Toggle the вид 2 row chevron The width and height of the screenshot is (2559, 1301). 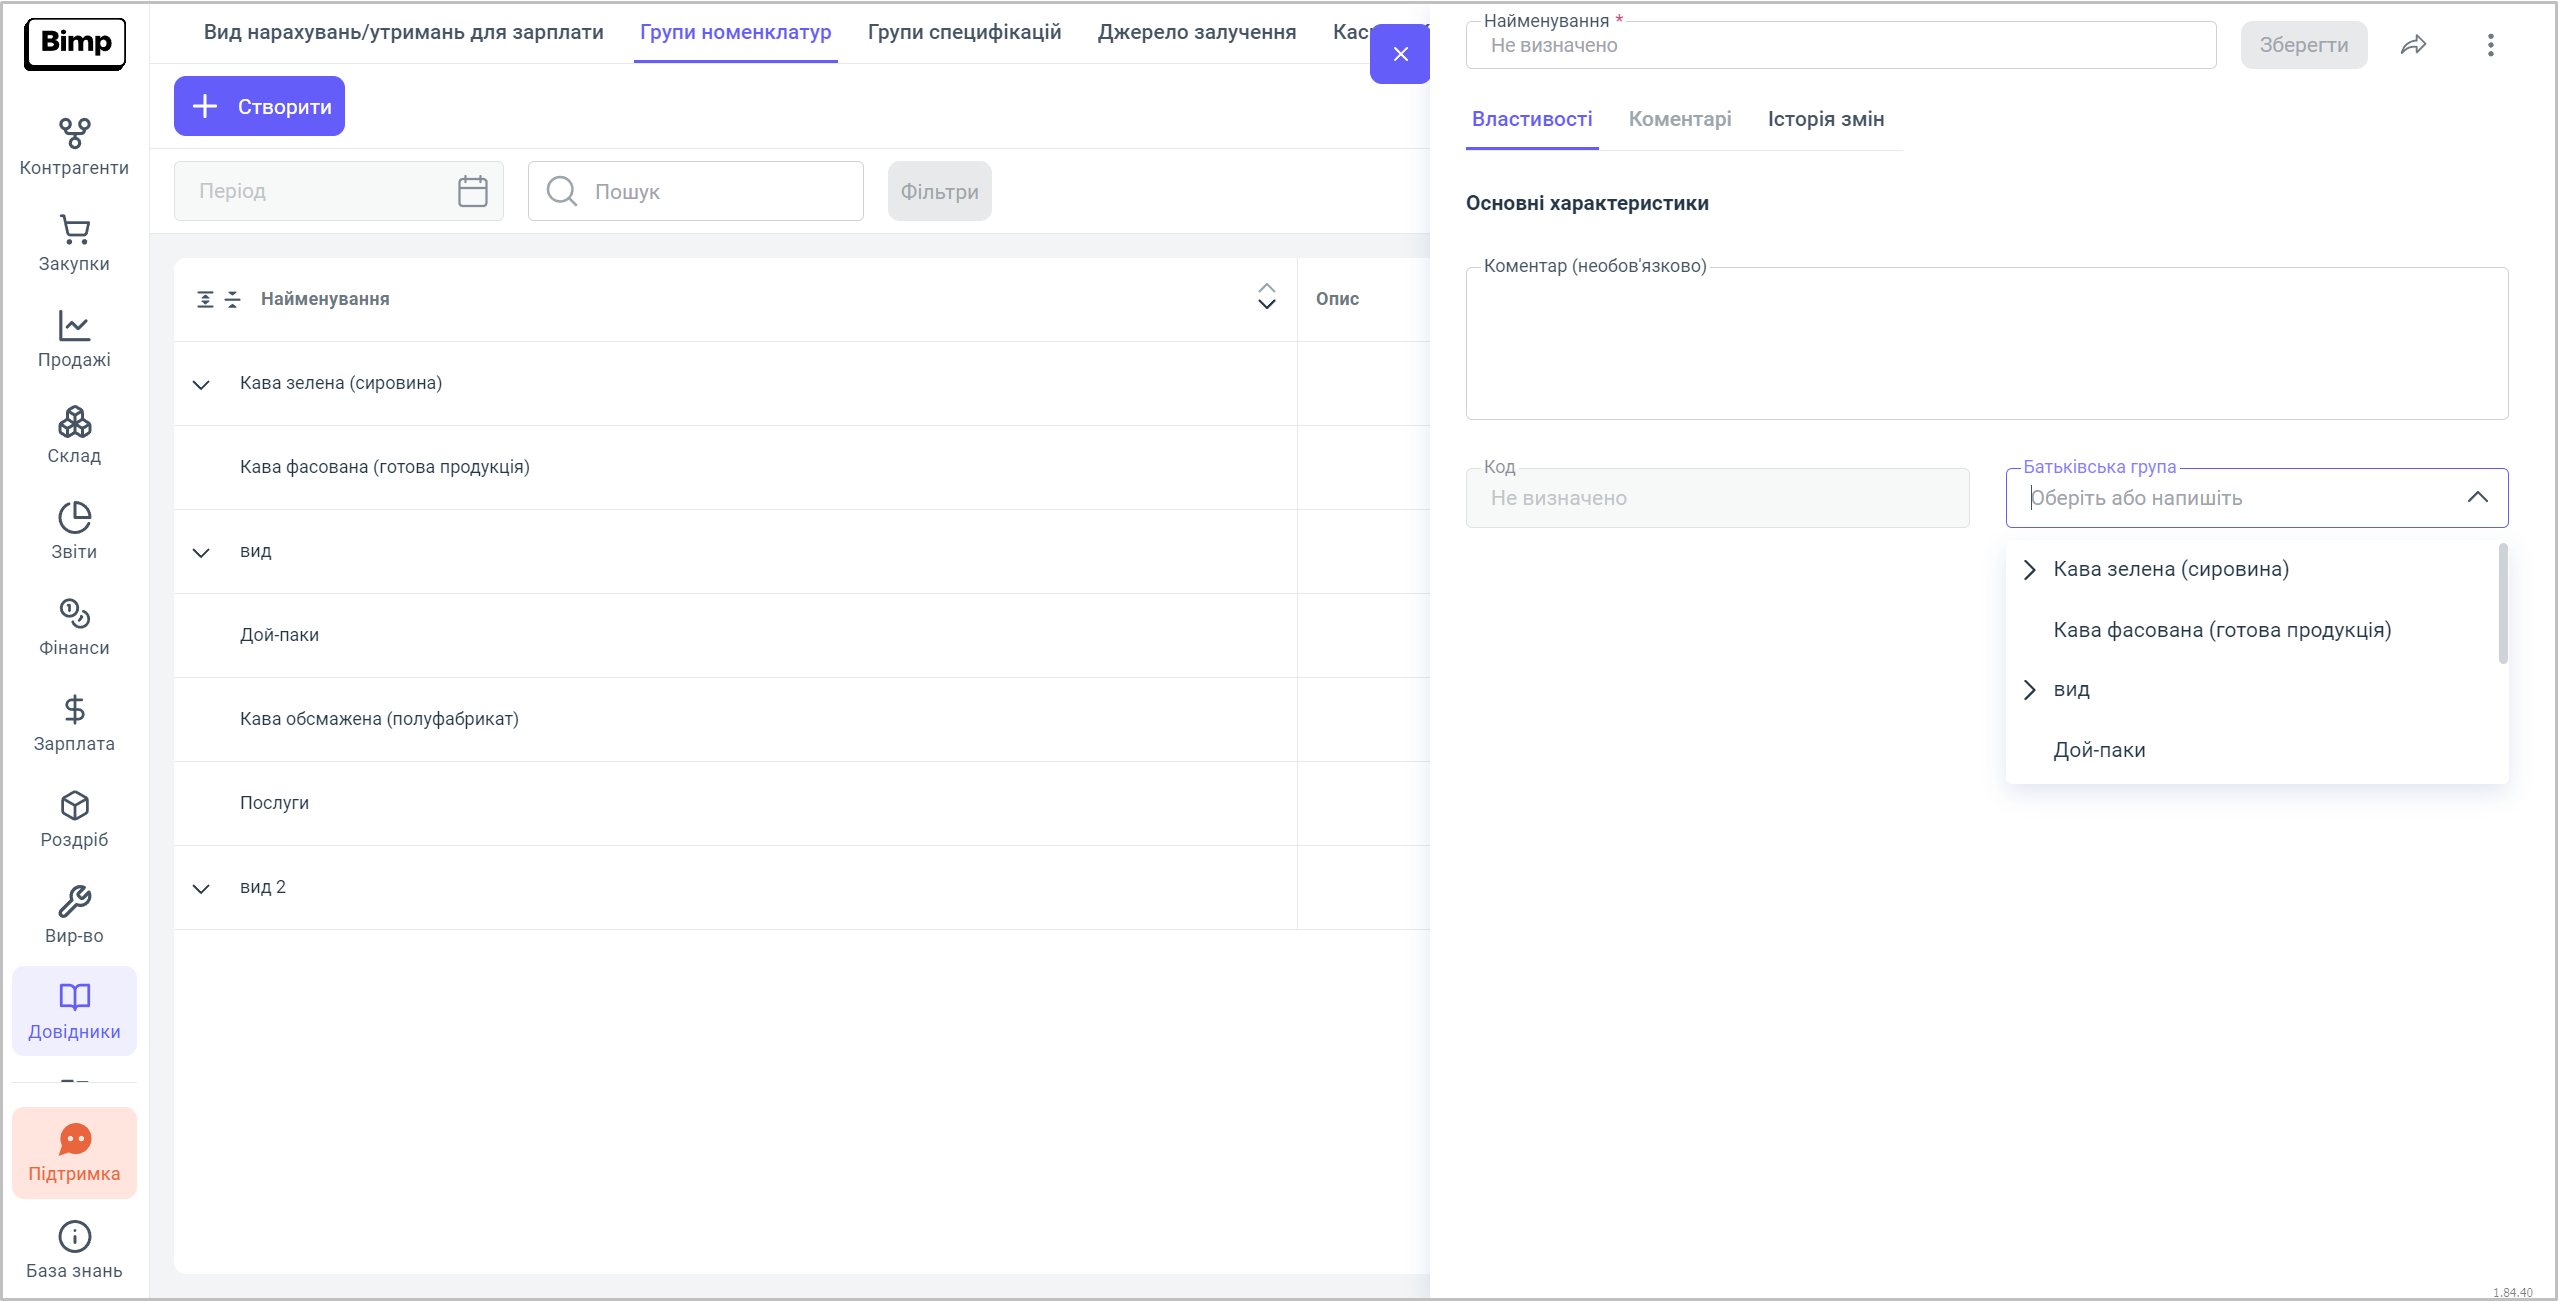click(201, 888)
